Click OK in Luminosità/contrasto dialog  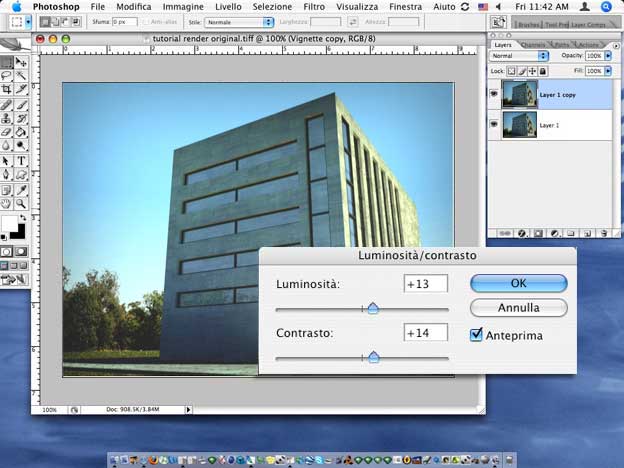click(518, 283)
